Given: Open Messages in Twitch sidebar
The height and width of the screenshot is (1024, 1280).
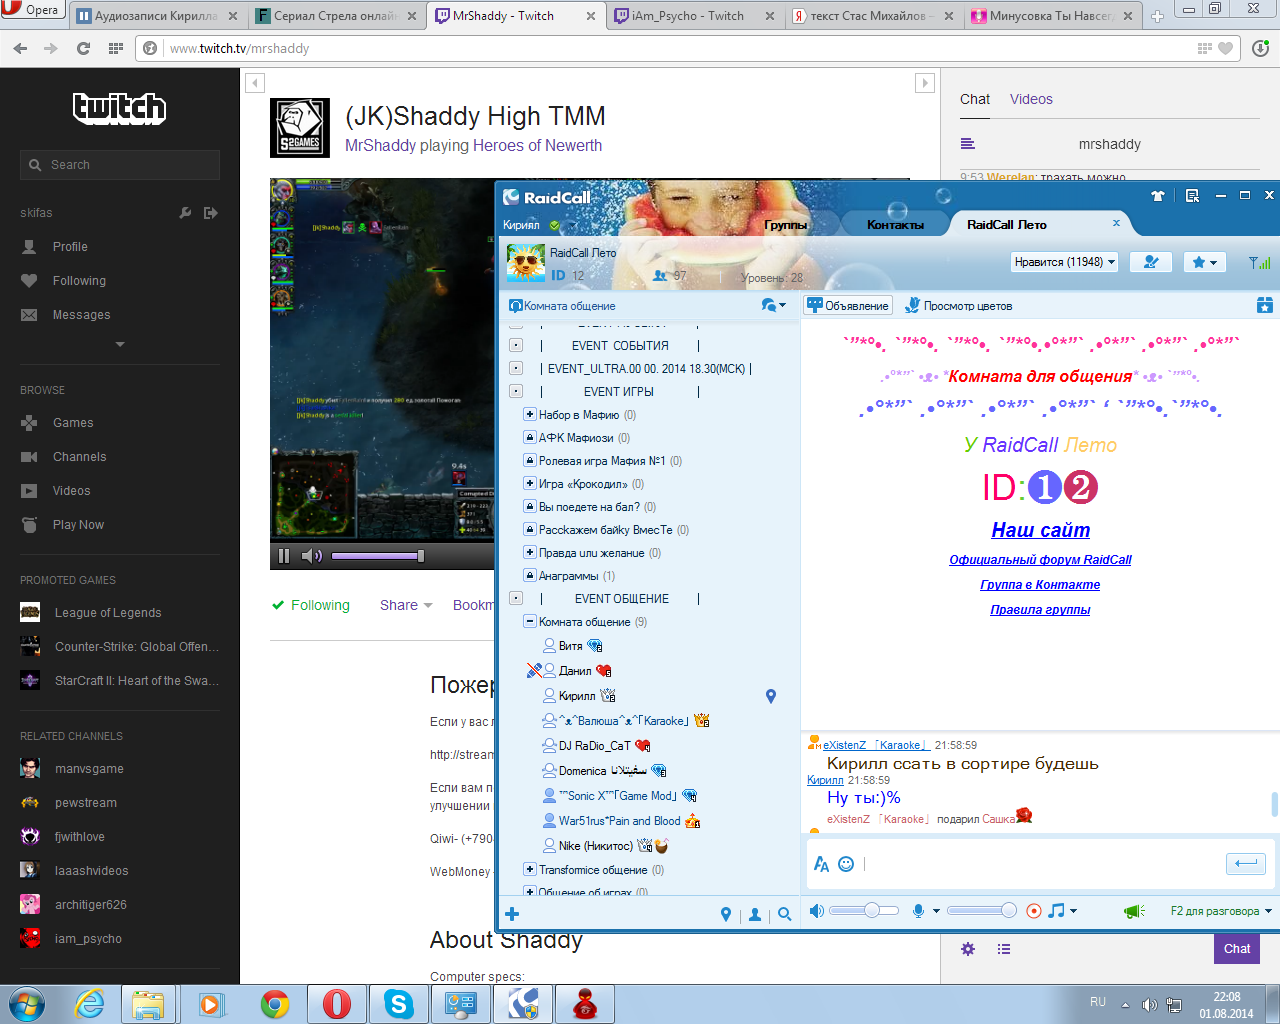Looking at the screenshot, I should click(81, 315).
